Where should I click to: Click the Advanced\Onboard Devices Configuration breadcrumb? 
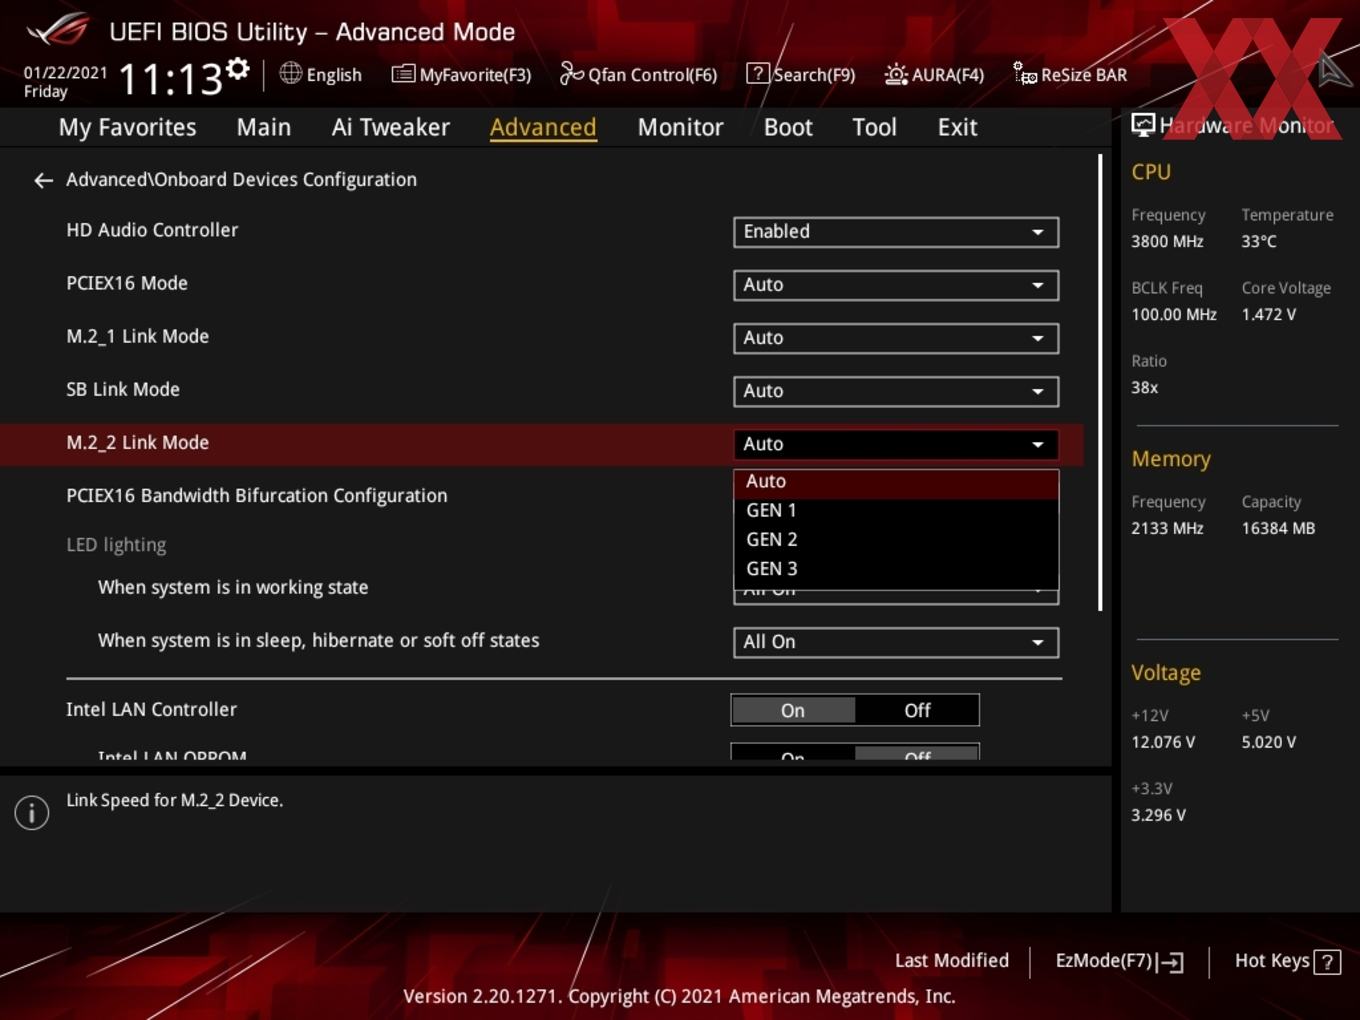tap(241, 180)
